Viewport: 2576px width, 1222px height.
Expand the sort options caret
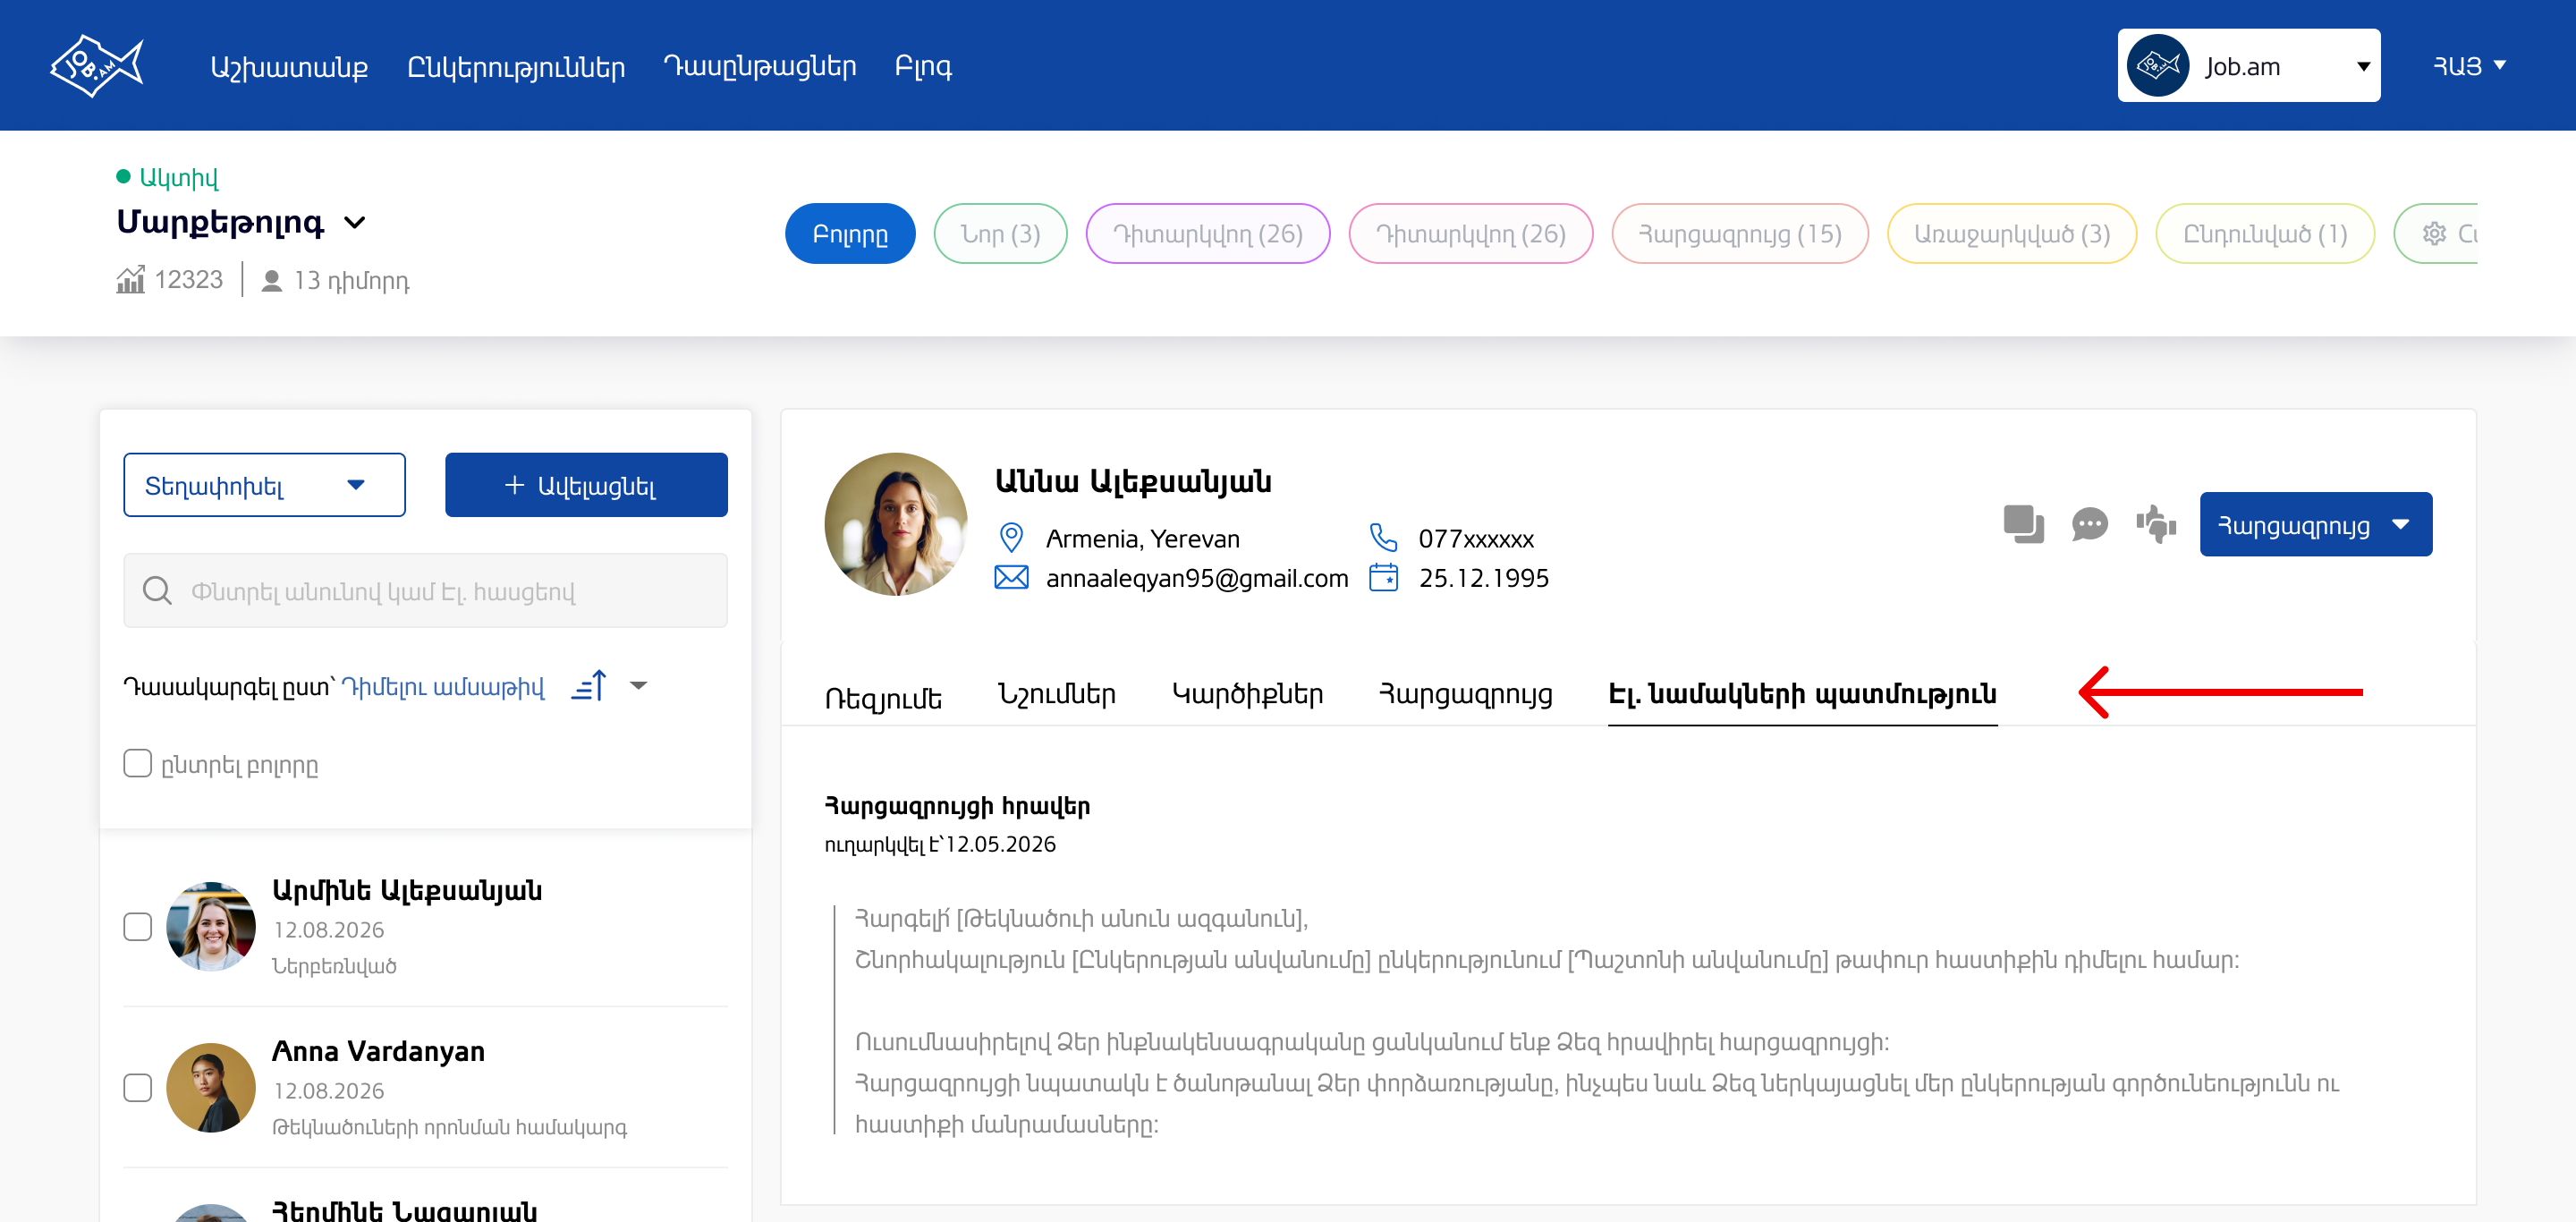tap(639, 686)
